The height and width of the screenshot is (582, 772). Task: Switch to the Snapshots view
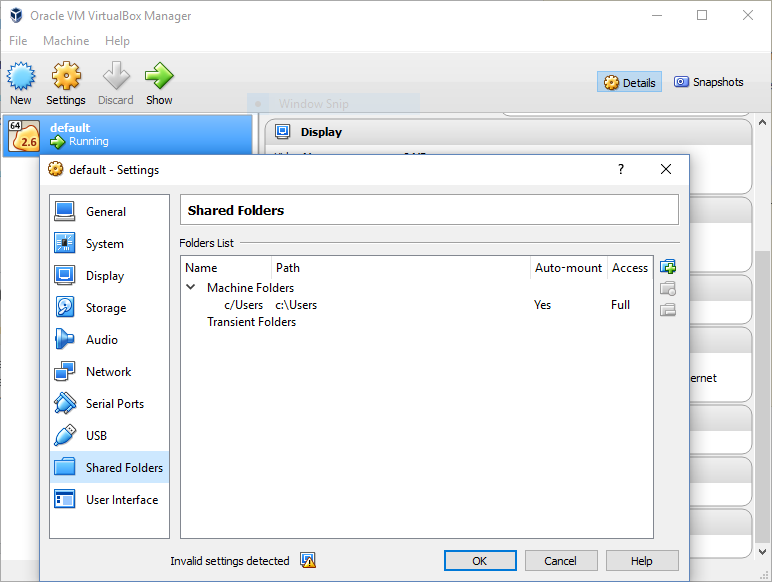point(709,82)
